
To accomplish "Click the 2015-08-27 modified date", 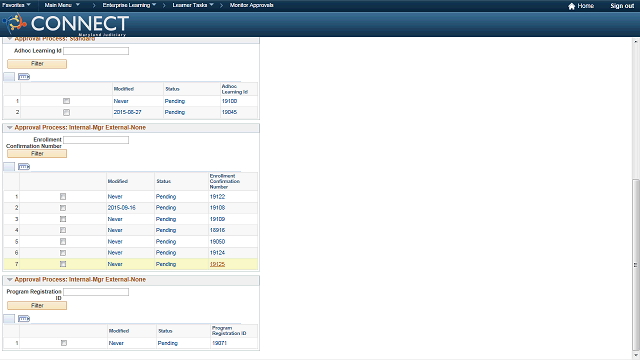I will 127,112.
